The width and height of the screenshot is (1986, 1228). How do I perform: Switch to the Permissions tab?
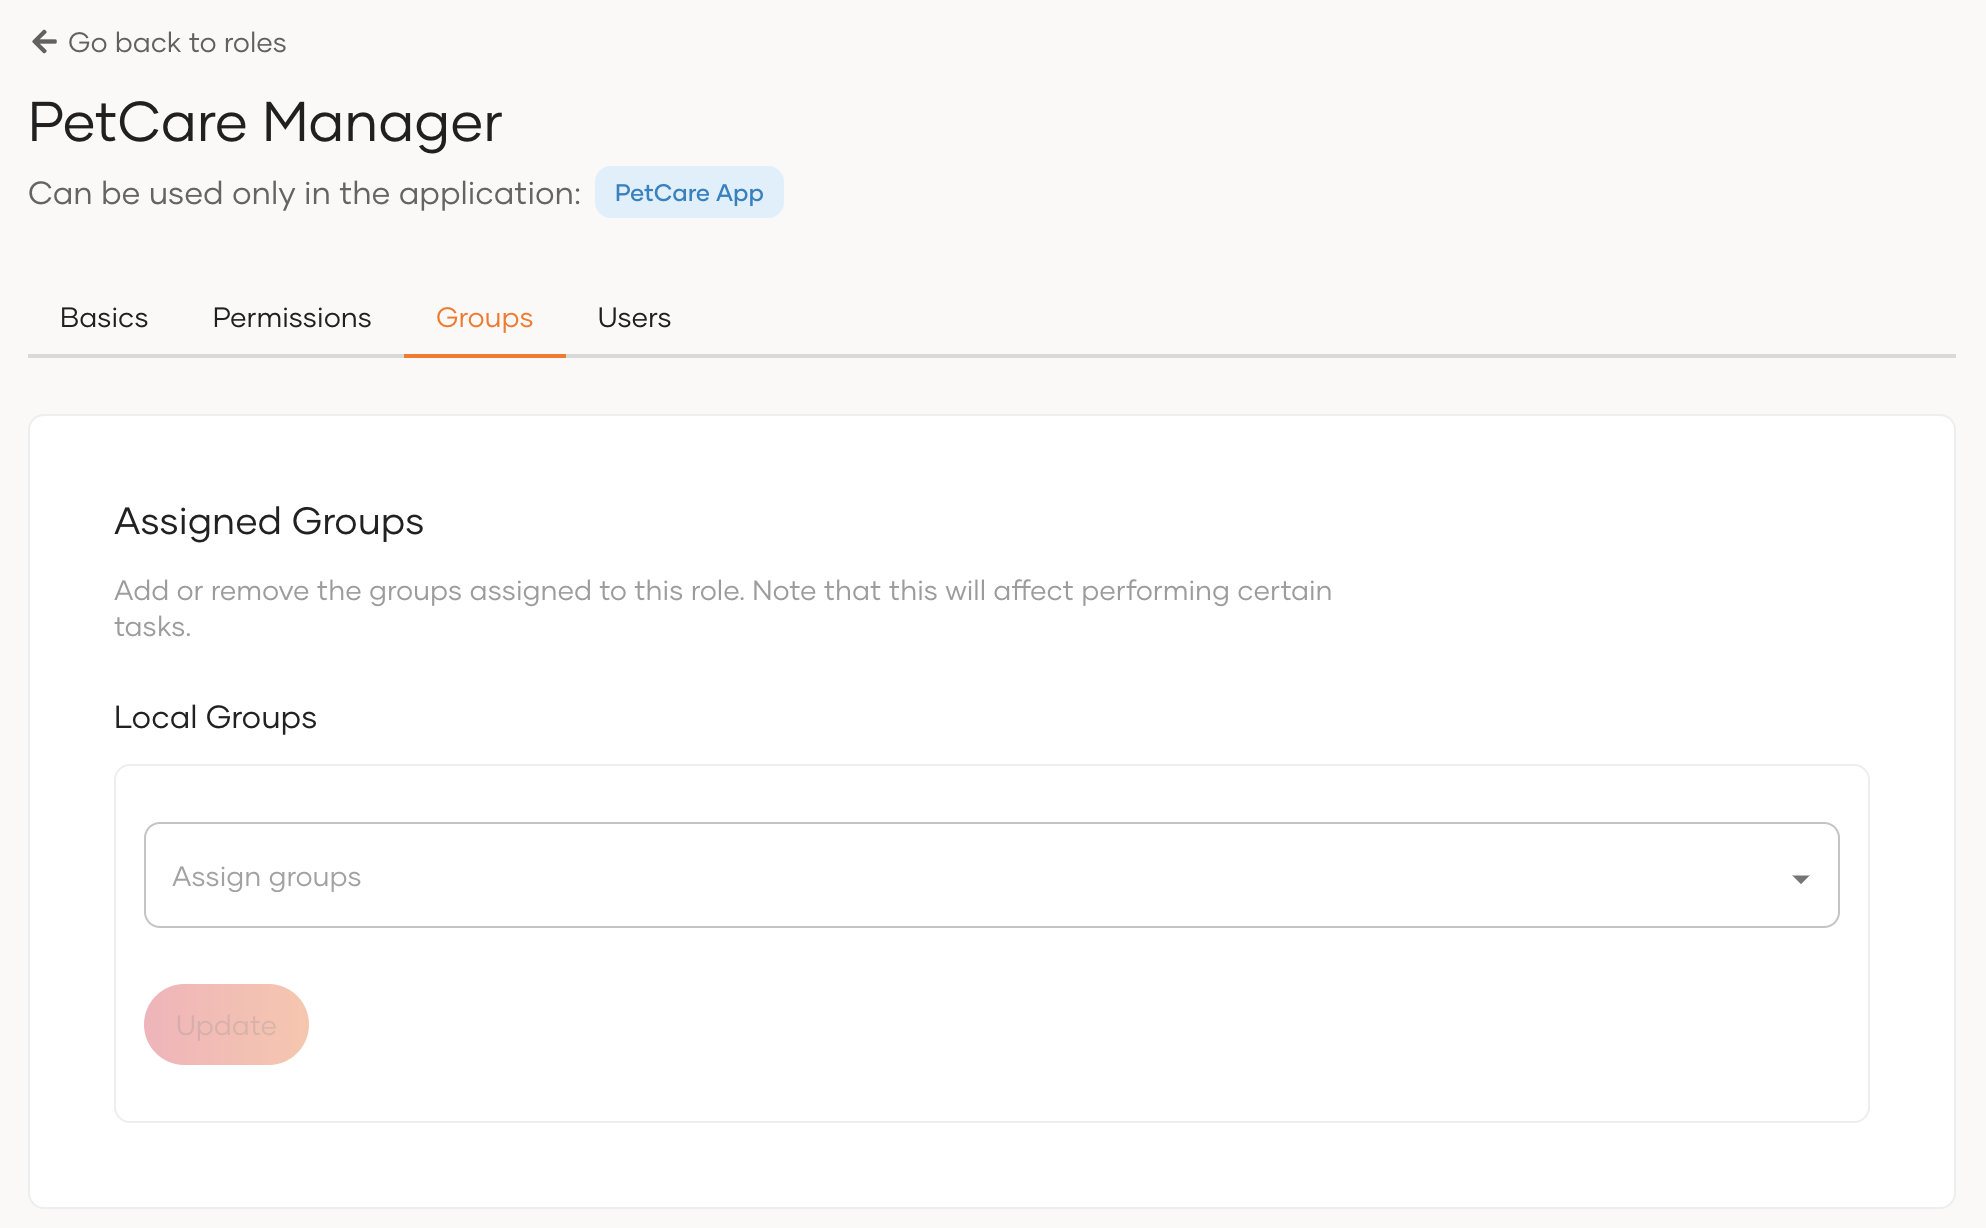pyautogui.click(x=291, y=317)
